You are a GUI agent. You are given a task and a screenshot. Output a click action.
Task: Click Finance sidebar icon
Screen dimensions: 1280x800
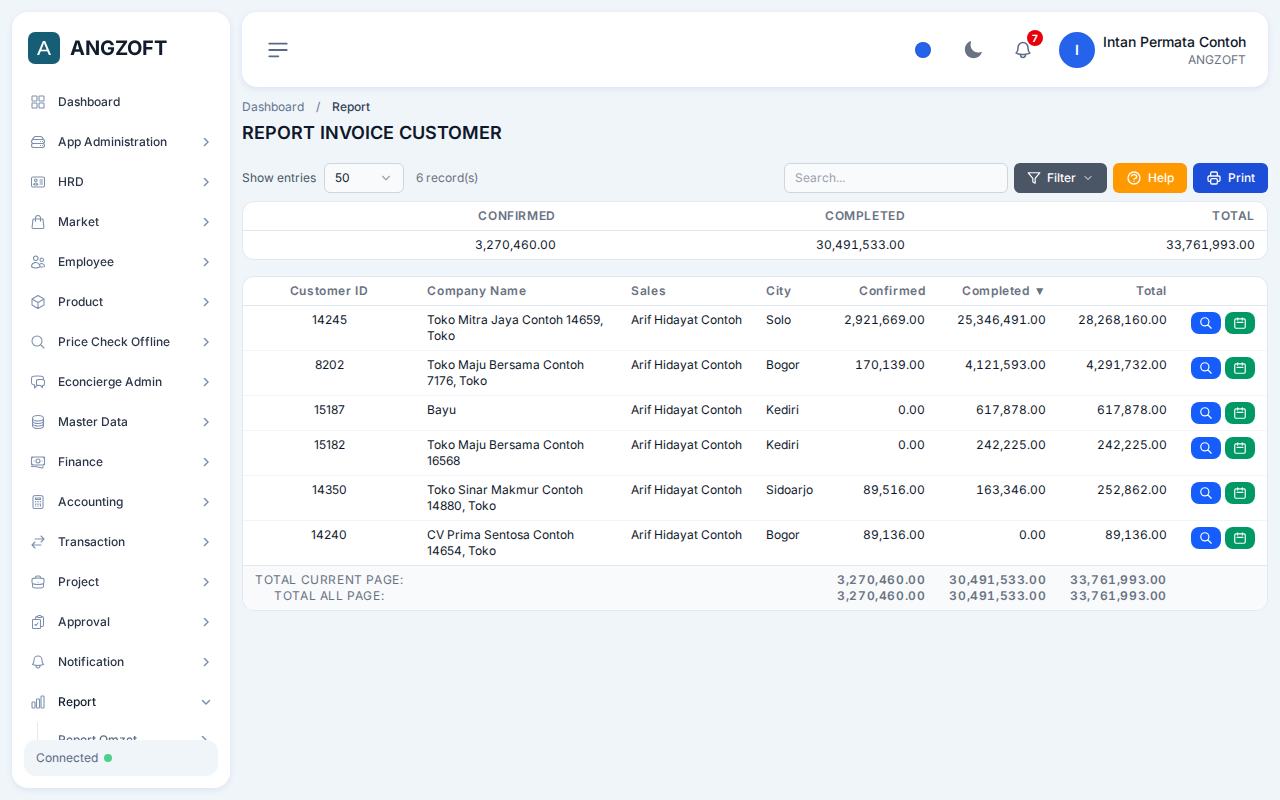[38, 462]
